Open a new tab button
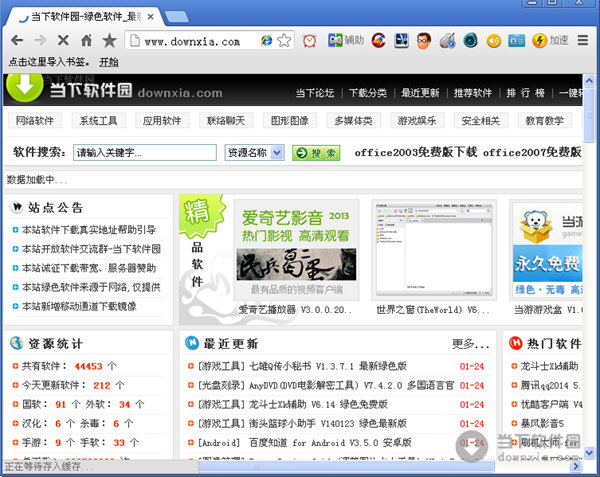Image resolution: width=600 pixels, height=477 pixels. tap(176, 17)
